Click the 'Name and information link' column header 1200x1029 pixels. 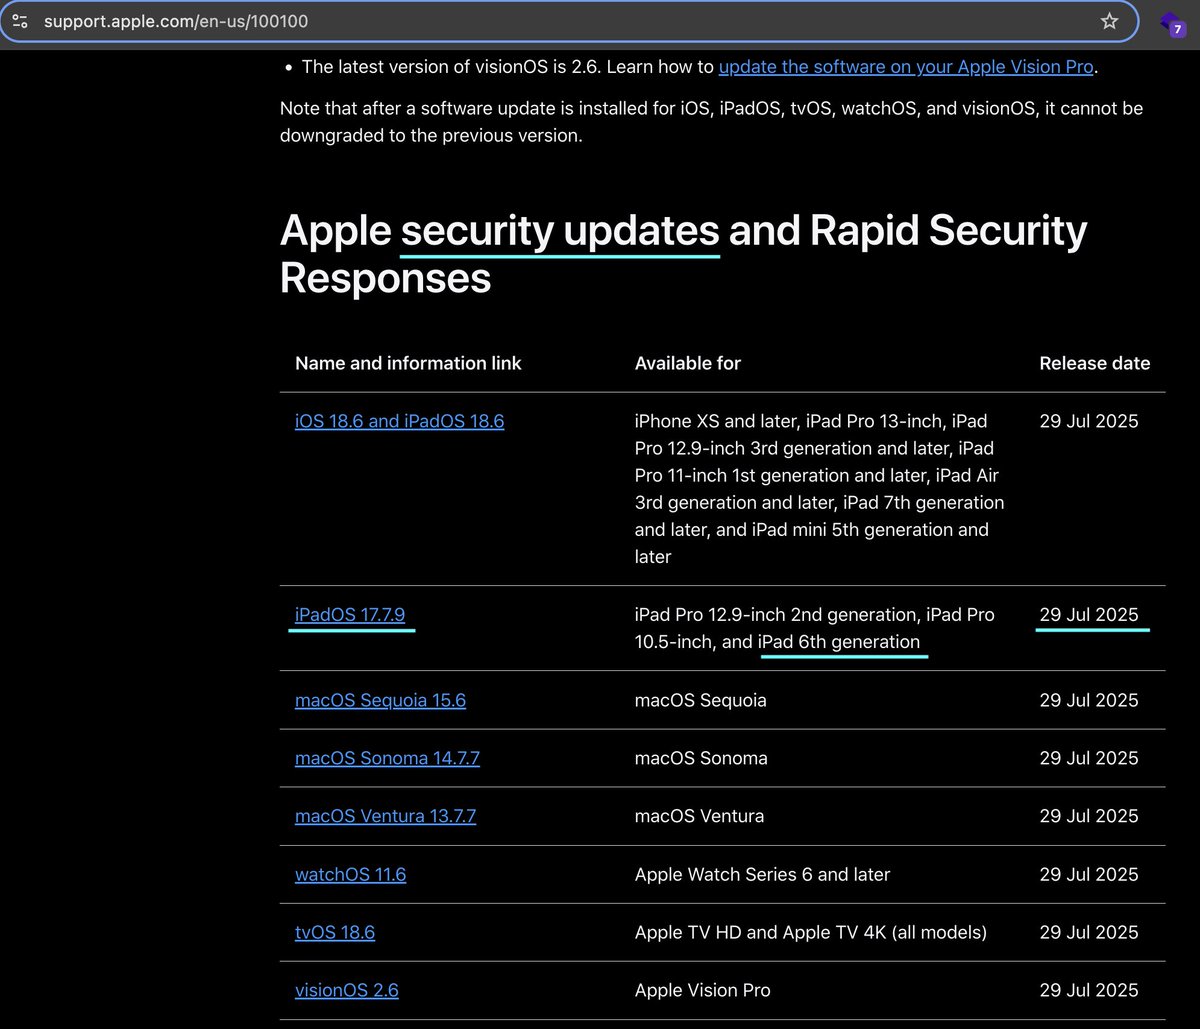408,363
